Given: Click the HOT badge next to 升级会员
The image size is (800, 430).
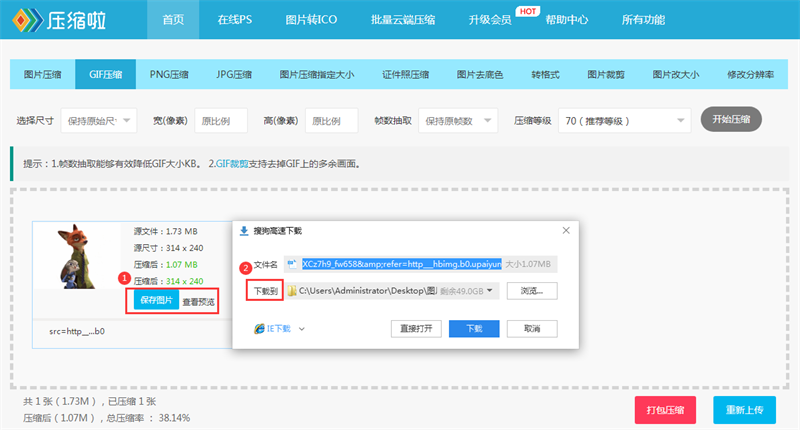Looking at the screenshot, I should click(x=527, y=11).
